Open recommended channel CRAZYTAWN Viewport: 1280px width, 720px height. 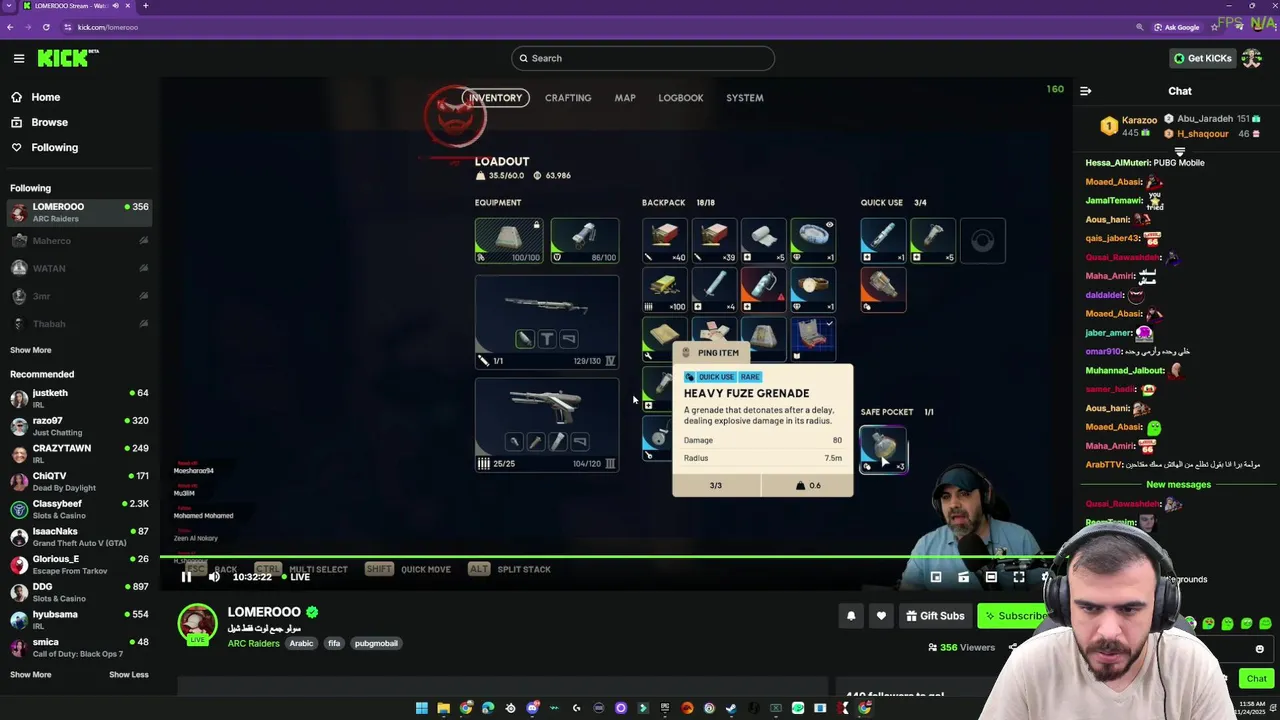click(x=79, y=453)
